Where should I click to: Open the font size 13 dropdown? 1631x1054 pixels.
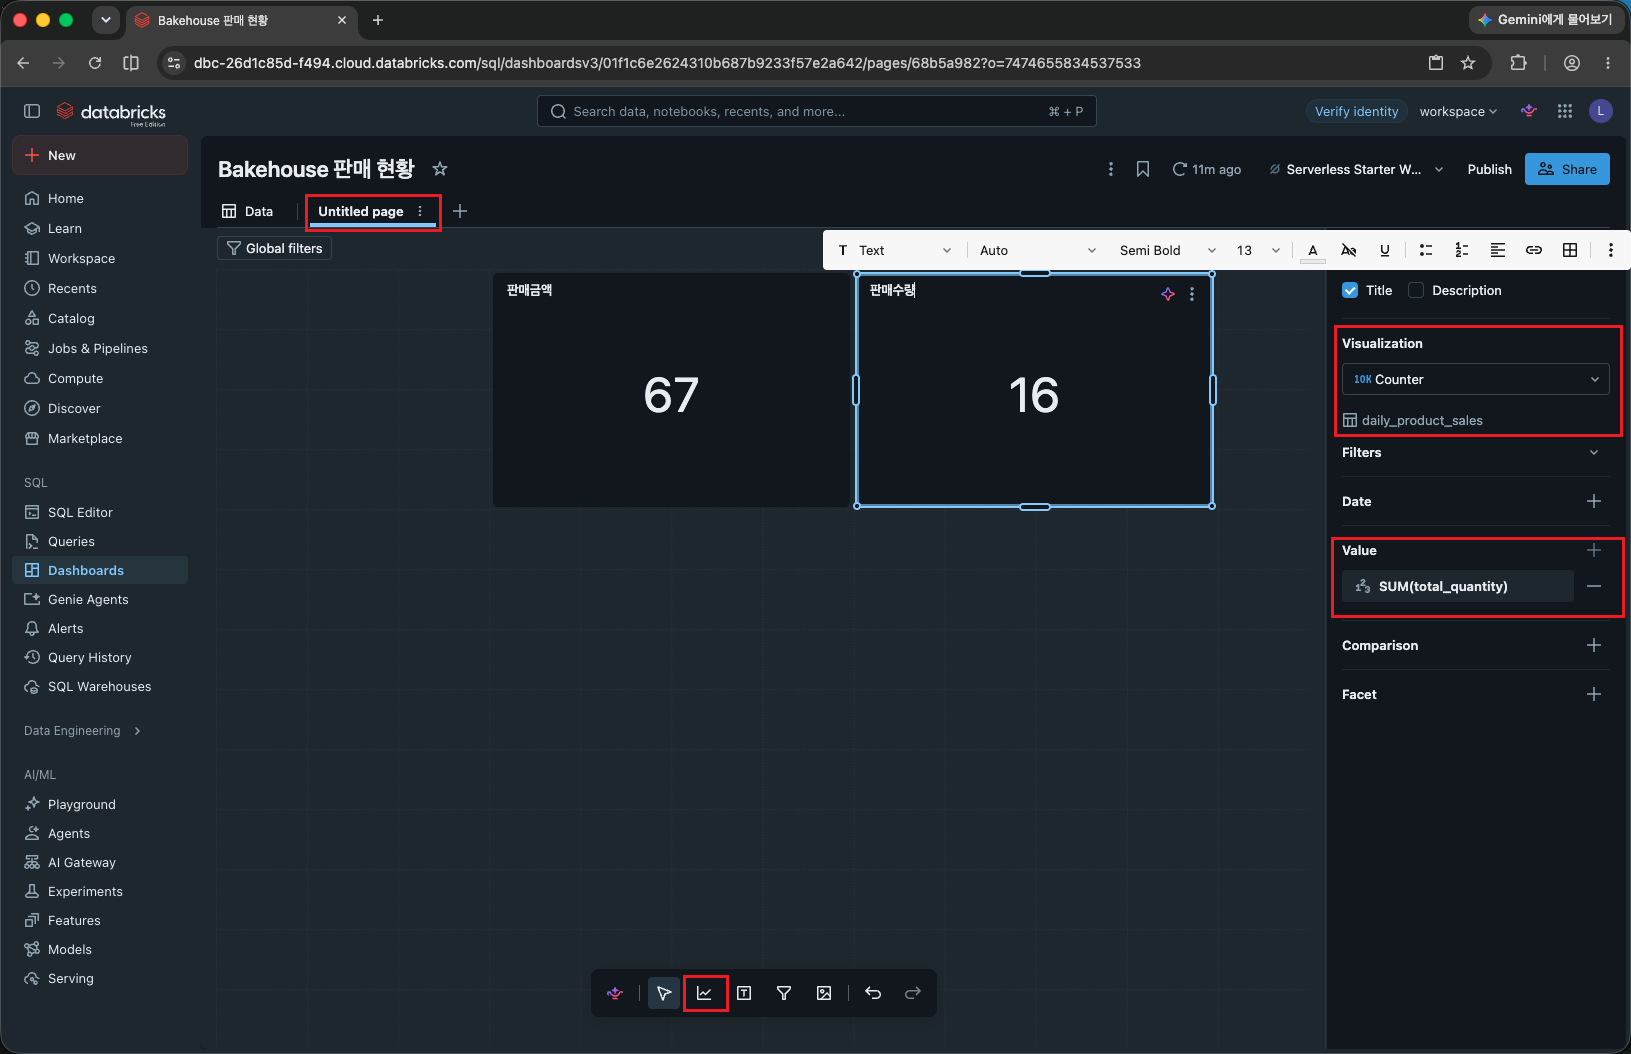(1258, 251)
